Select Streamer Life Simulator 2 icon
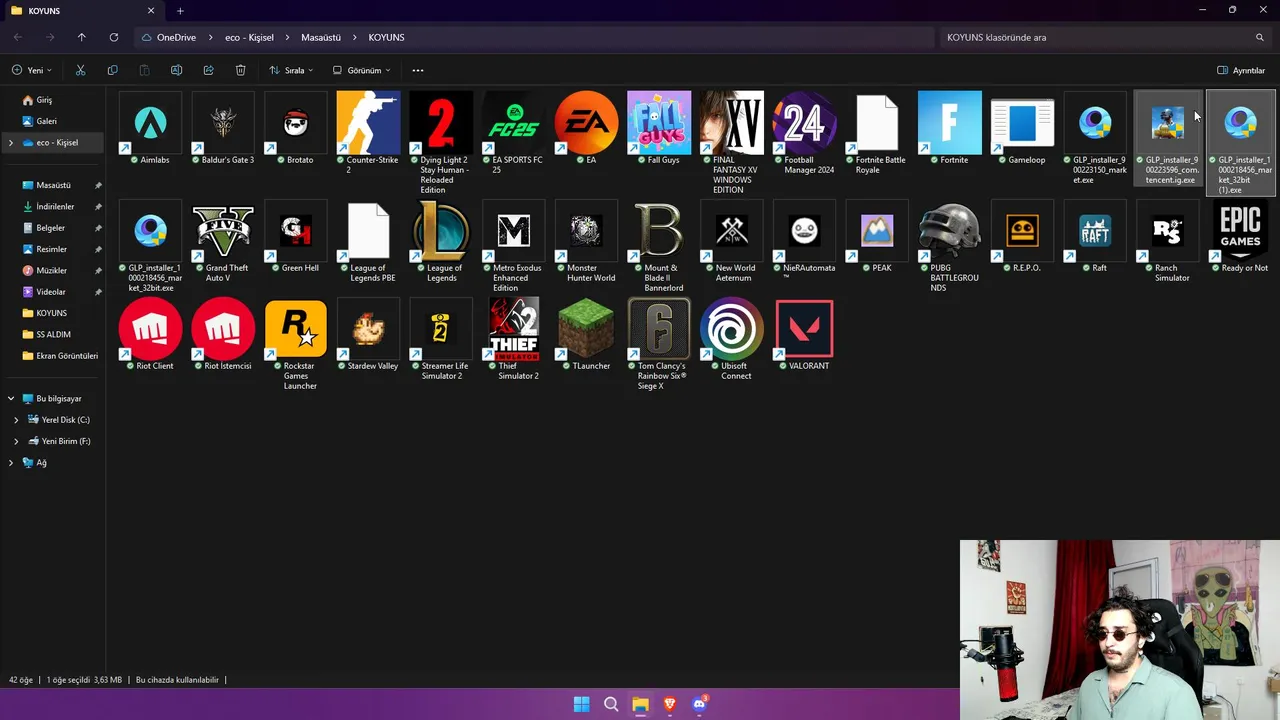This screenshot has width=1280, height=720. point(441,329)
